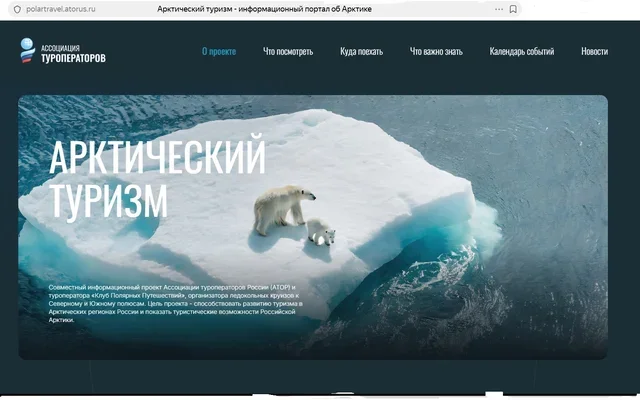Click the globe logo of the tour operators association
This screenshot has height=400, width=640.
pos(27,51)
